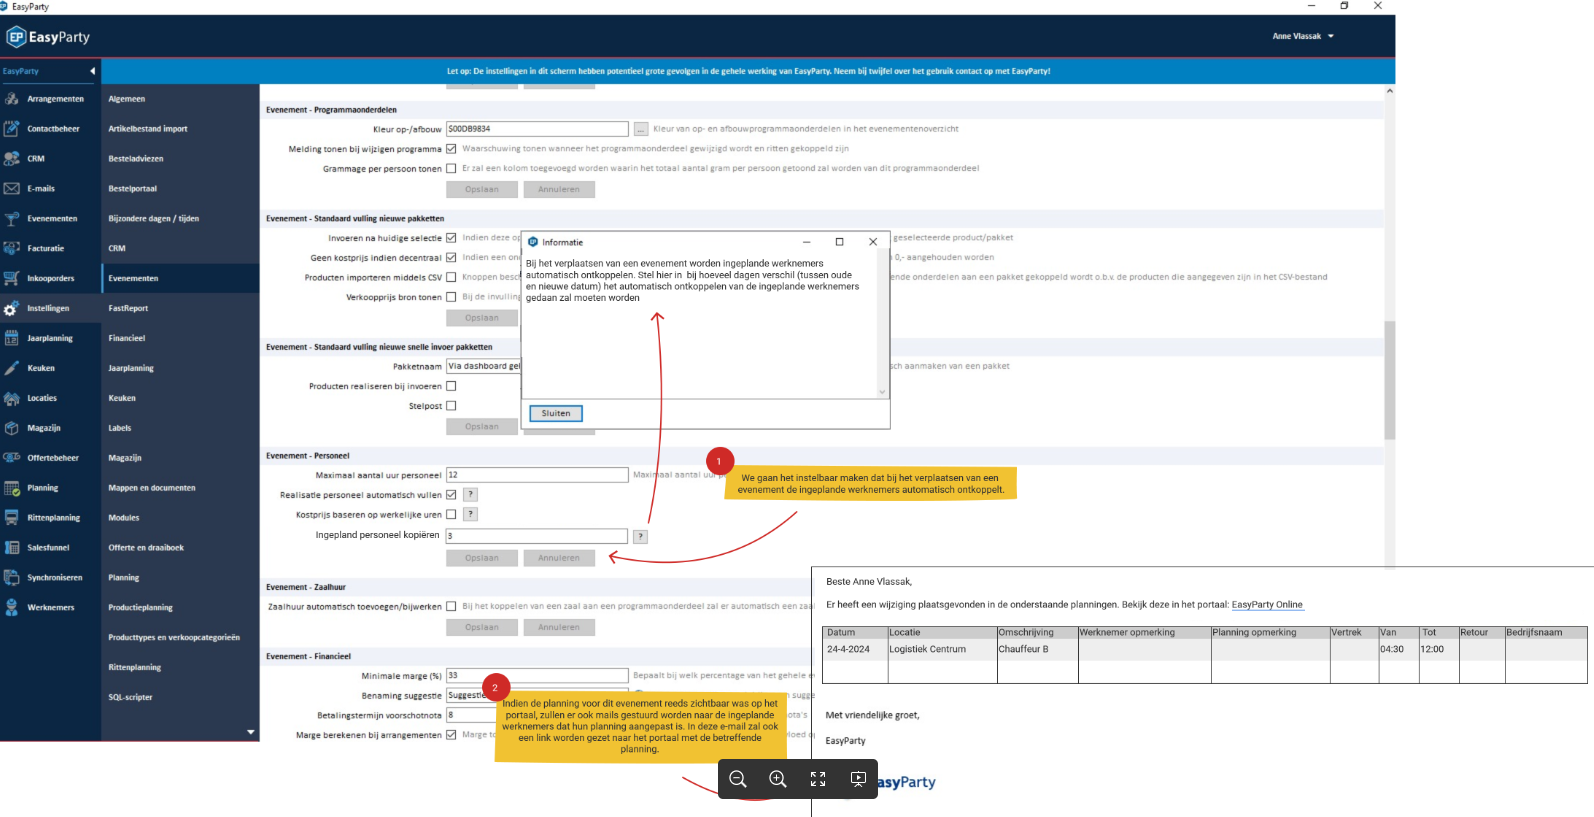Expand settings list down arrow
Image resolution: width=1594 pixels, height=817 pixels.
tap(250, 732)
